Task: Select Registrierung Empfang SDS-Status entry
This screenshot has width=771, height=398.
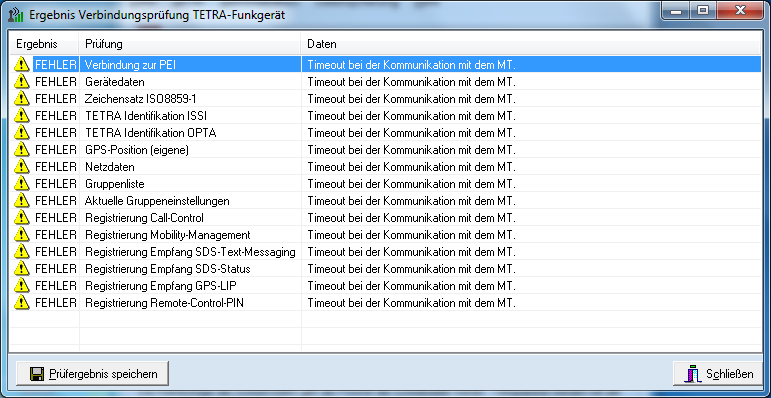Action: 168,269
